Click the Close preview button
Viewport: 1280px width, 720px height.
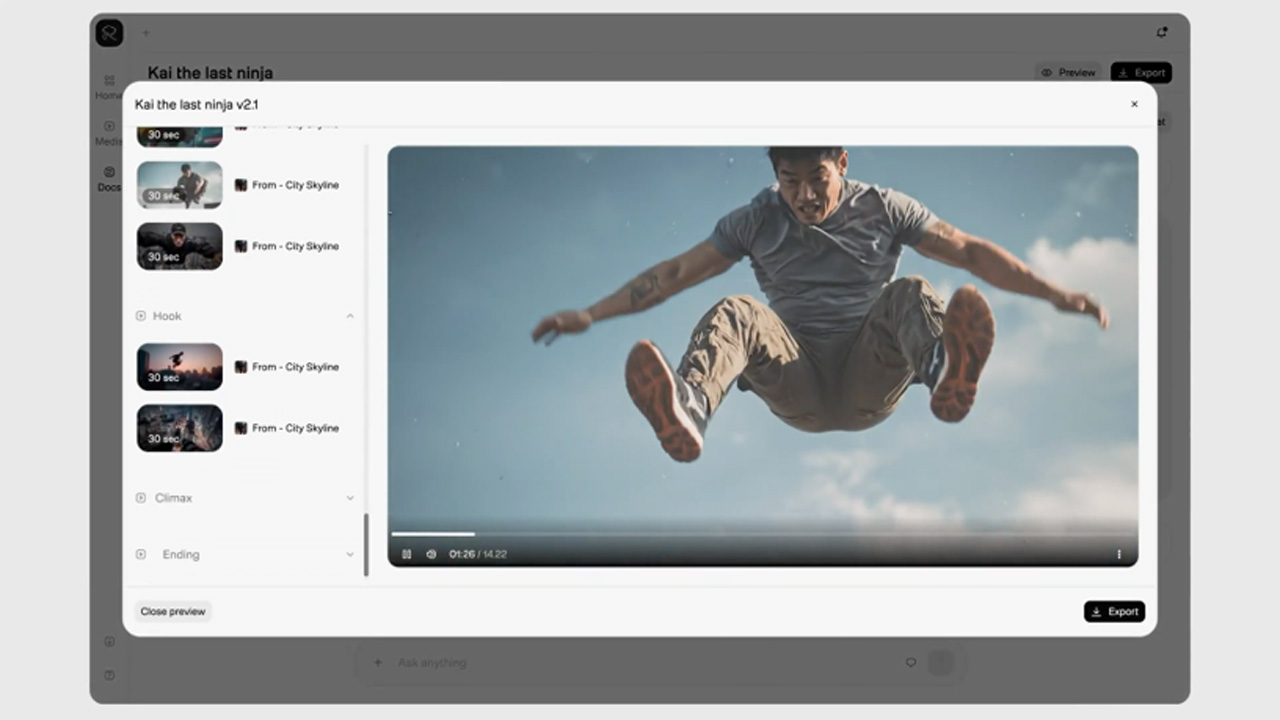pos(173,611)
